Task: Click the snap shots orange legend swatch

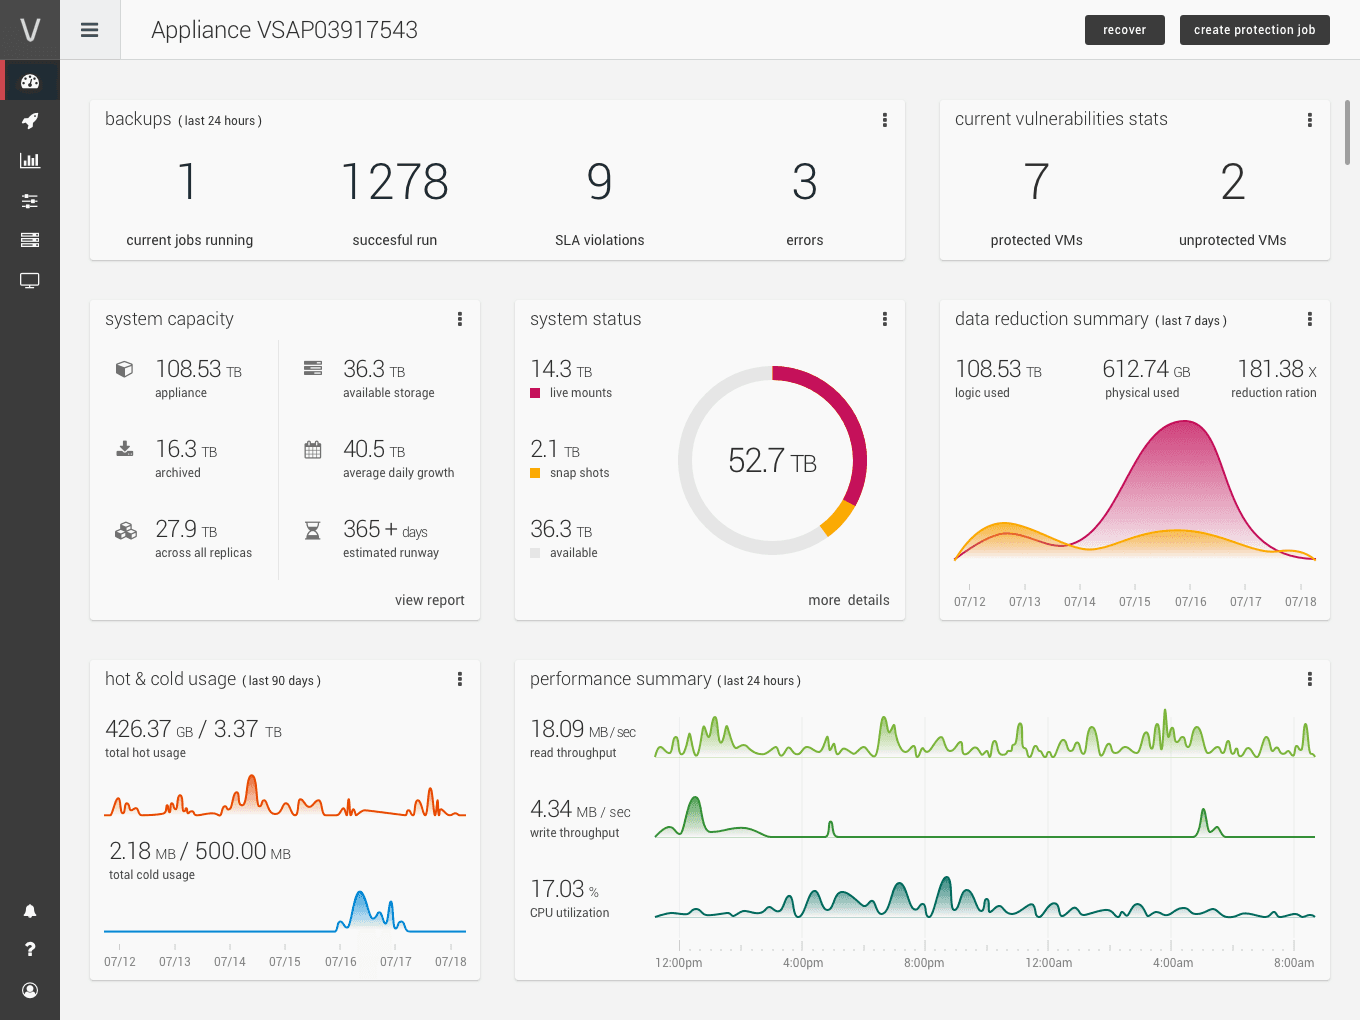Action: click(535, 473)
